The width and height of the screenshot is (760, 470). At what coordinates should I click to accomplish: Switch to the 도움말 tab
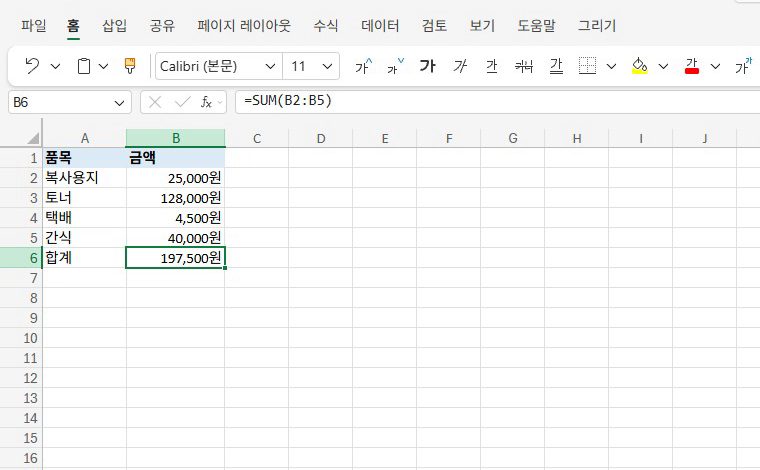(x=536, y=26)
